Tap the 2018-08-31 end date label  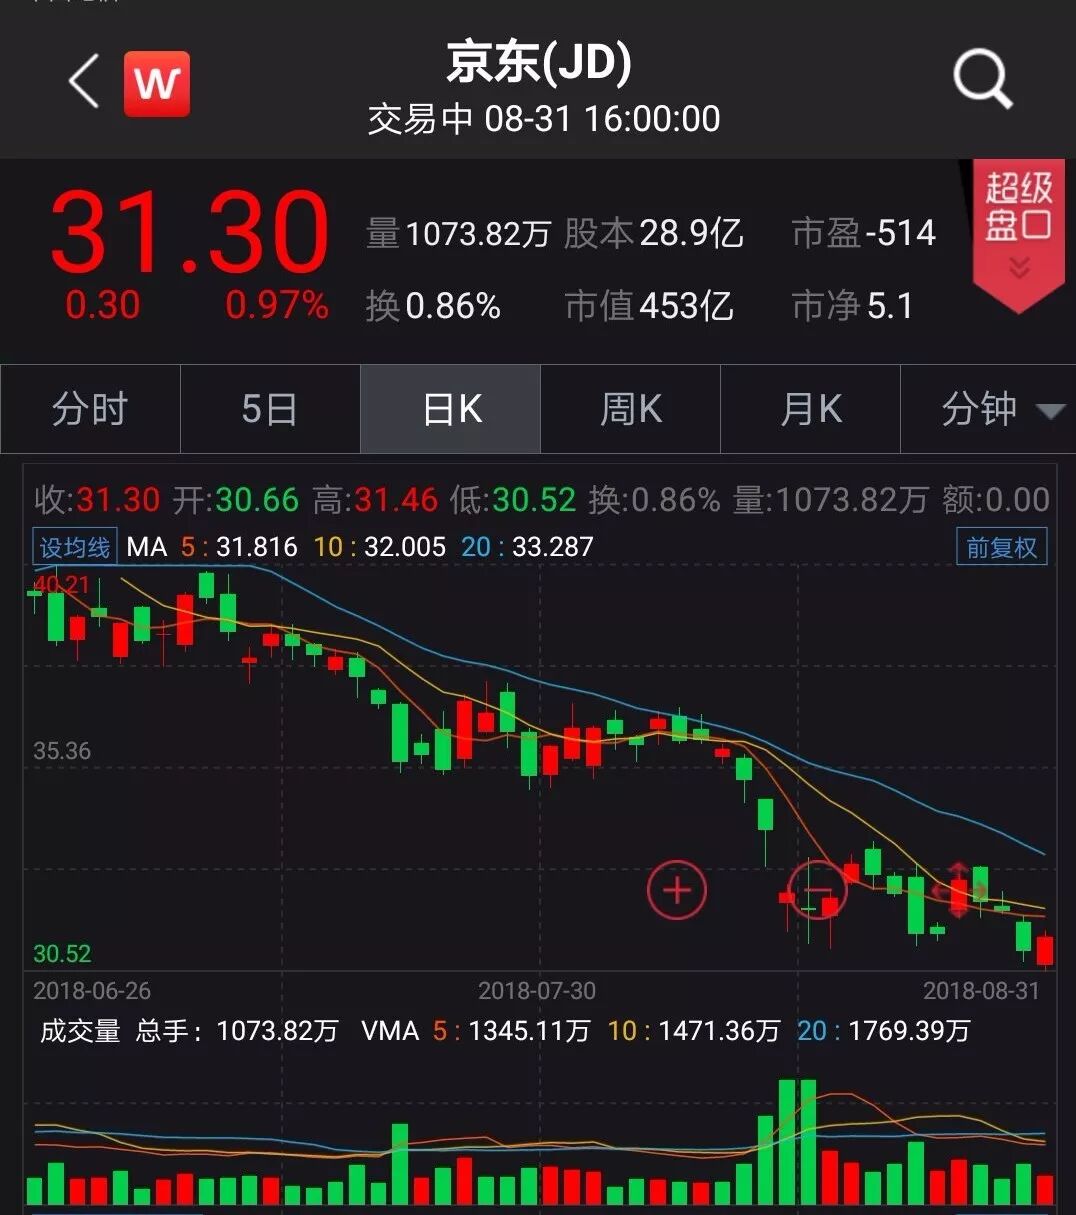coord(981,991)
